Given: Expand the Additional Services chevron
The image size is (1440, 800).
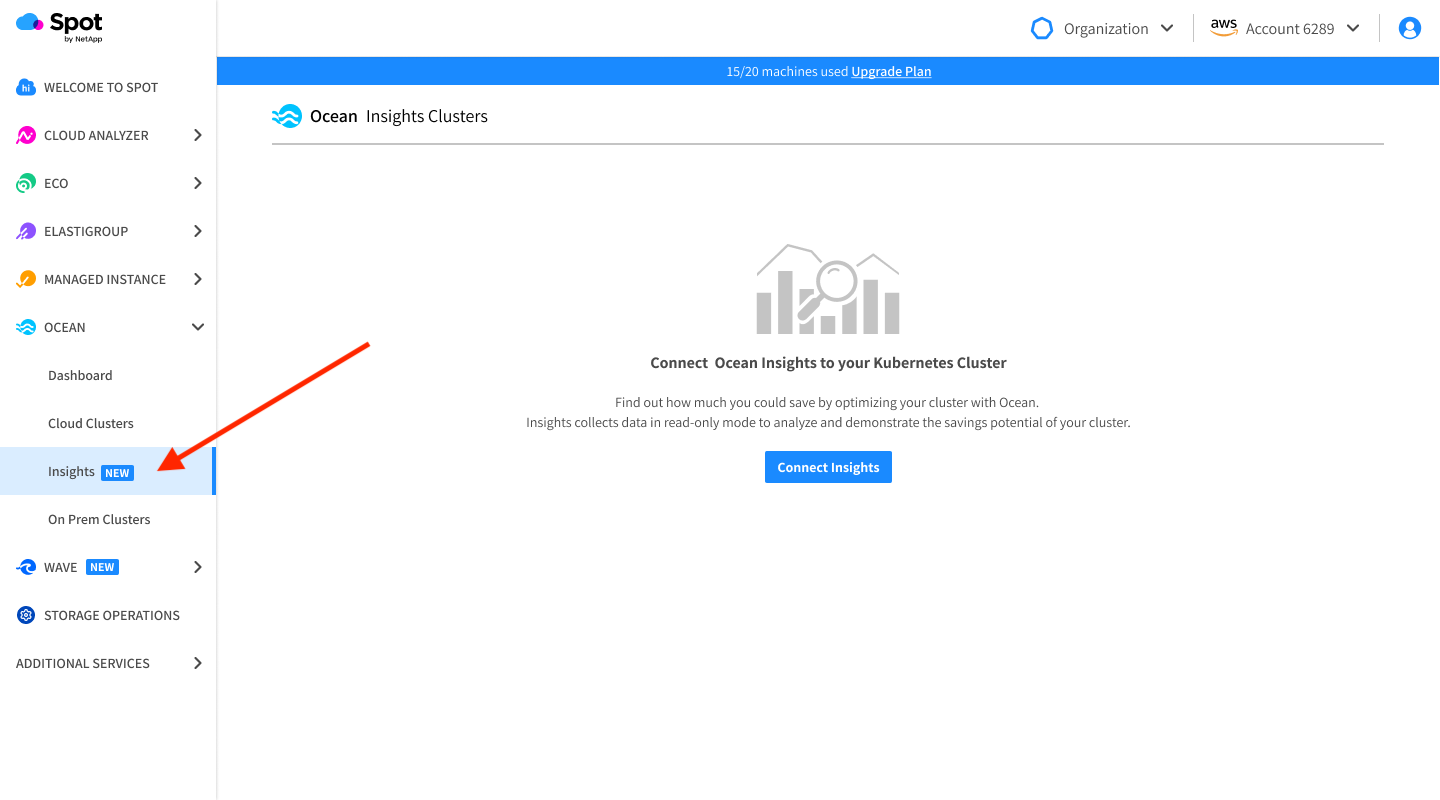Looking at the screenshot, I should (x=198, y=663).
